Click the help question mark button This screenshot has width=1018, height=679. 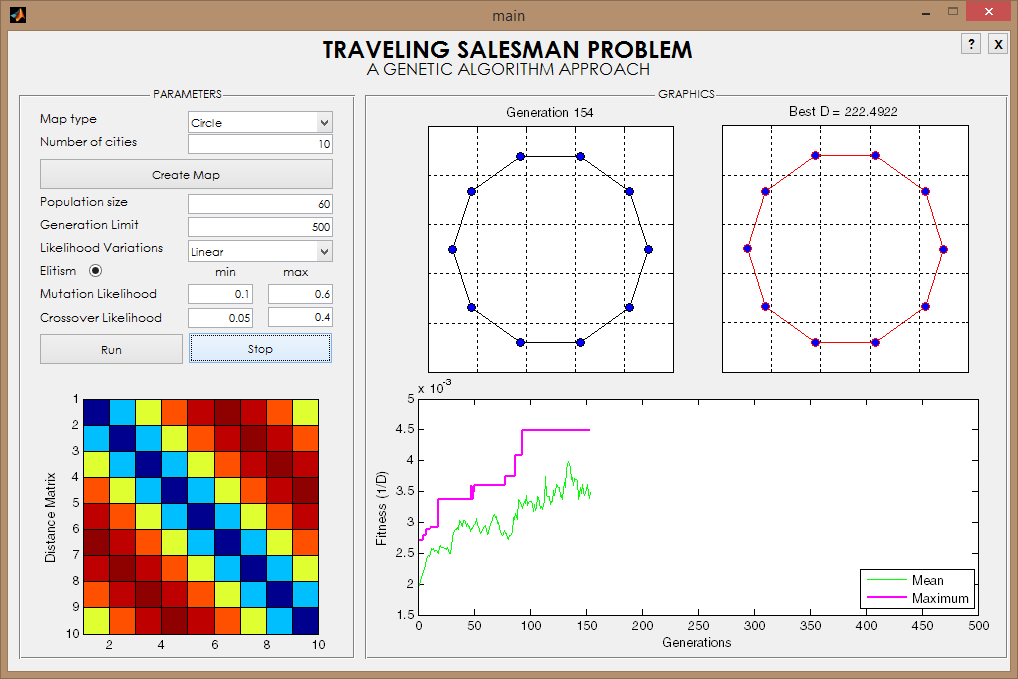point(971,44)
